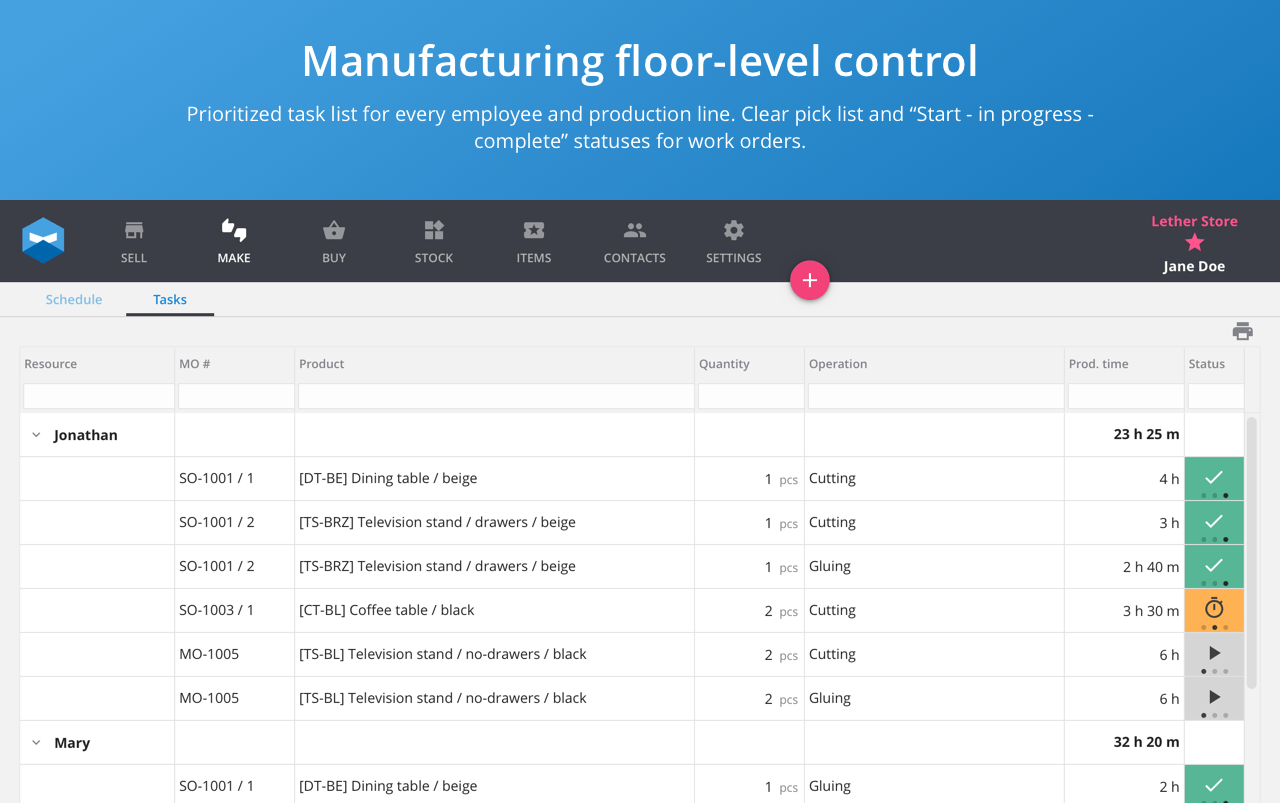Sort by the Quantity column header
This screenshot has height=803, width=1280.
724,364
